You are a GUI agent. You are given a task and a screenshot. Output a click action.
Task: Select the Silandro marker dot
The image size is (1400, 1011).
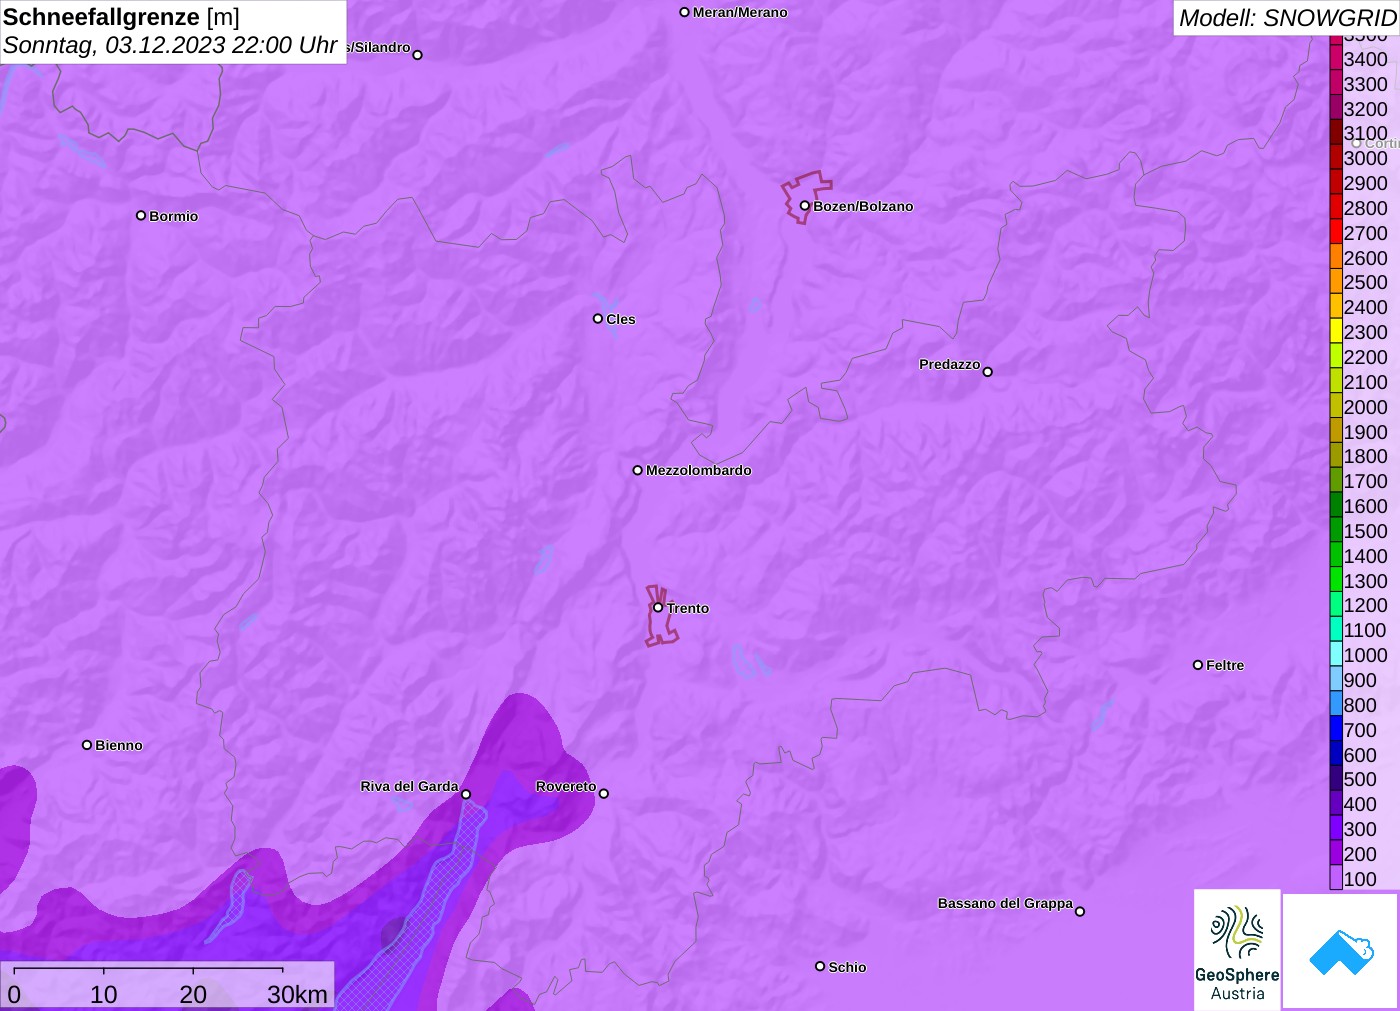(x=417, y=55)
